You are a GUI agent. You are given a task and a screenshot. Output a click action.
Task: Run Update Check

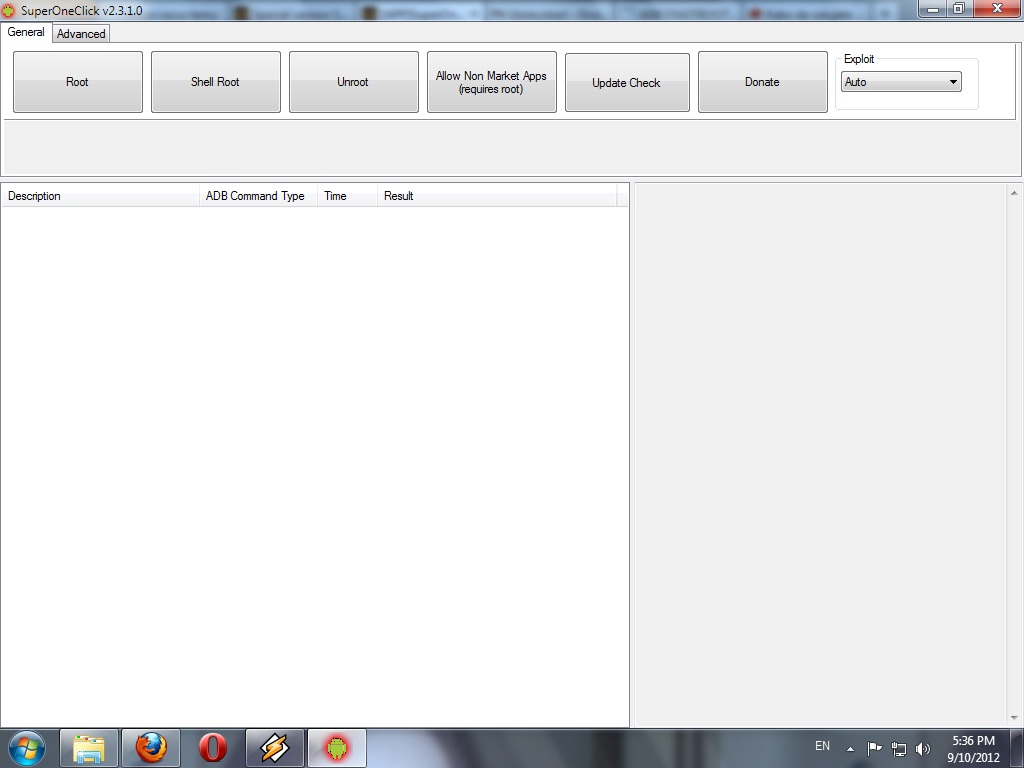tap(627, 83)
